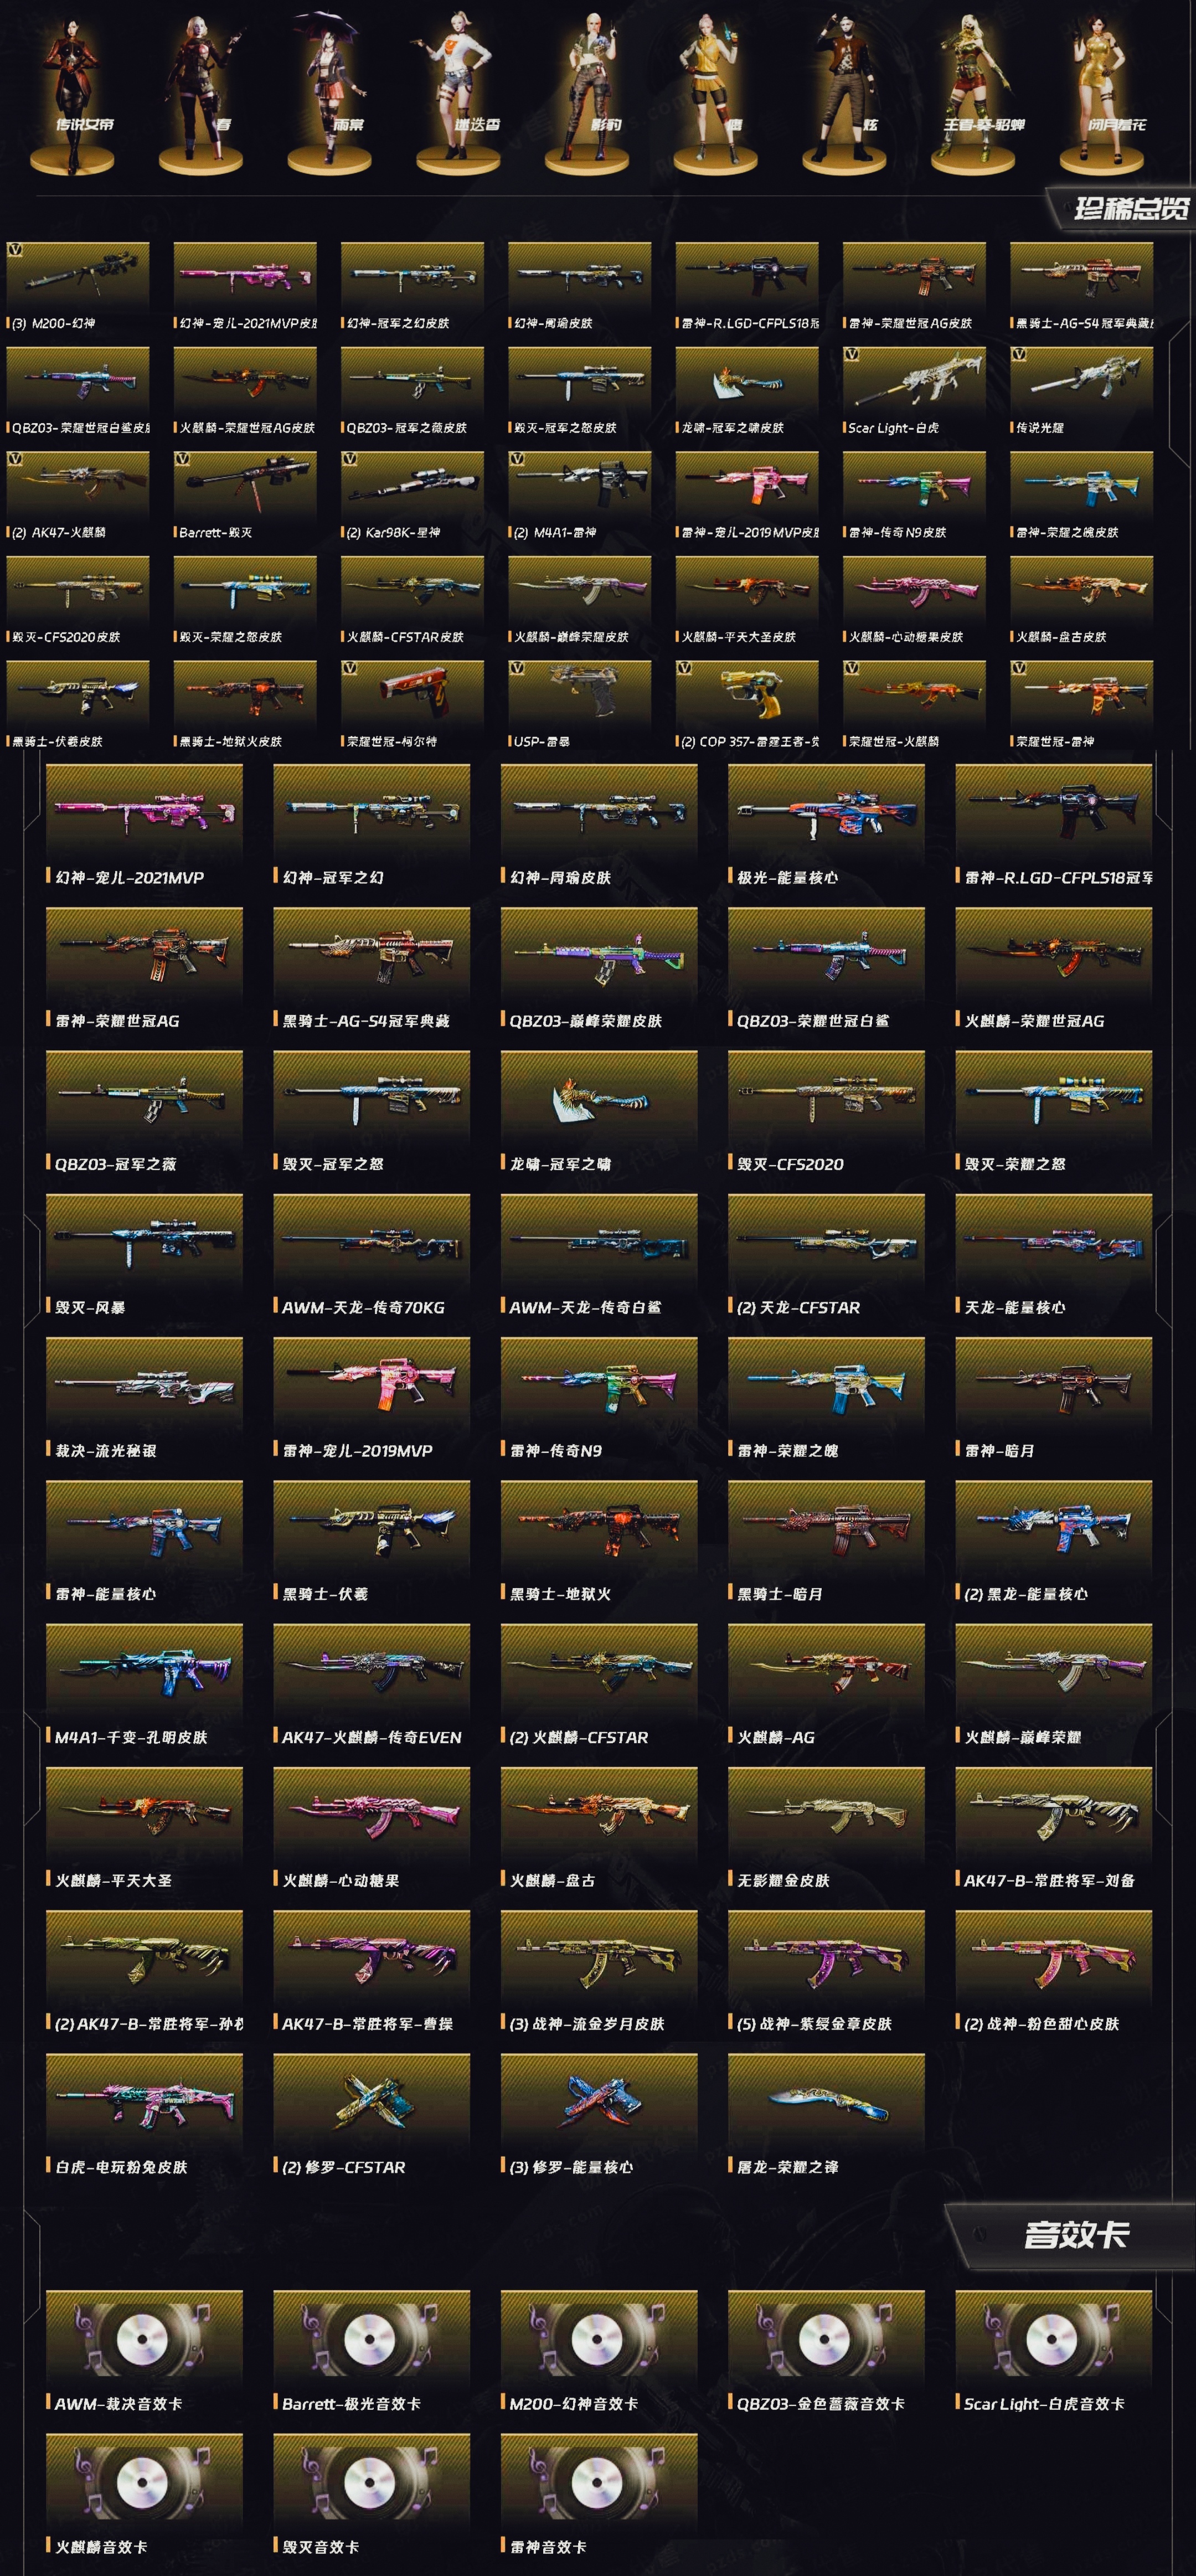Open the M200-幻神音效卡 sound card
The image size is (1196, 2576).
[x=599, y=2339]
